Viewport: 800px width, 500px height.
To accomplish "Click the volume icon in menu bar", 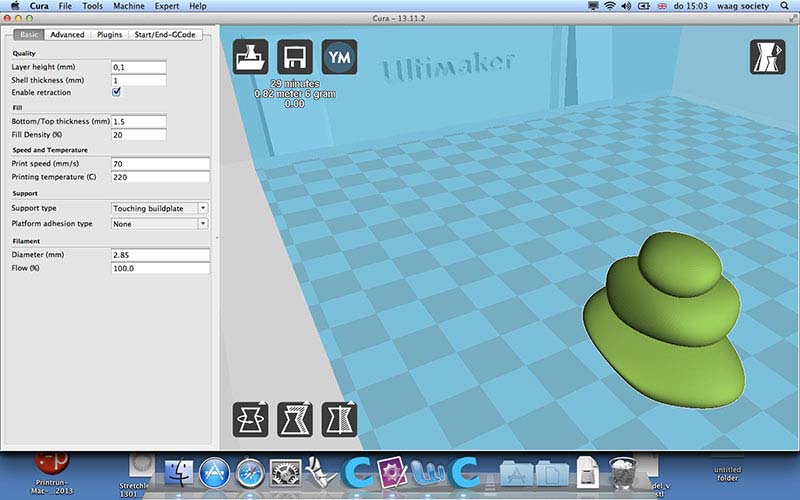I will [x=626, y=6].
